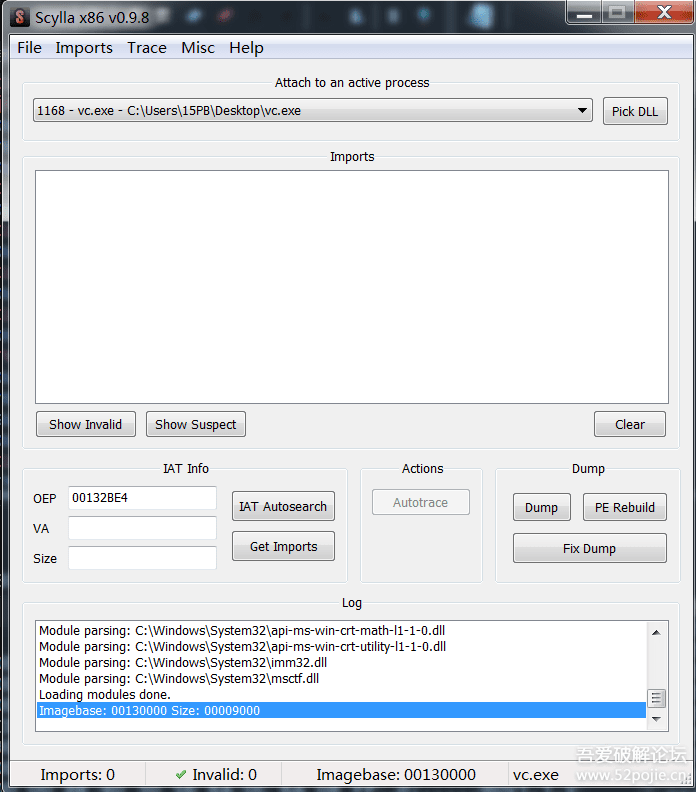
Task: Click the log scrollbar thumb
Action: [656, 698]
